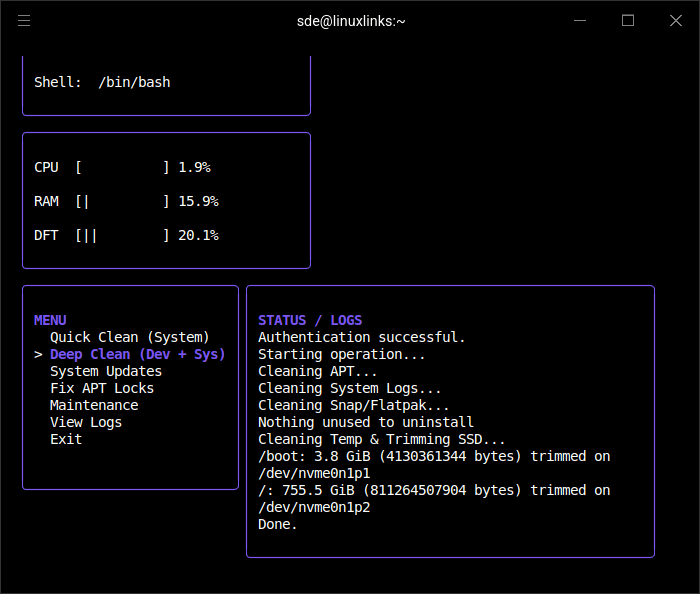This screenshot has width=700, height=594.
Task: Click 'Nothing unused to uninstall' log line
Action: (366, 422)
